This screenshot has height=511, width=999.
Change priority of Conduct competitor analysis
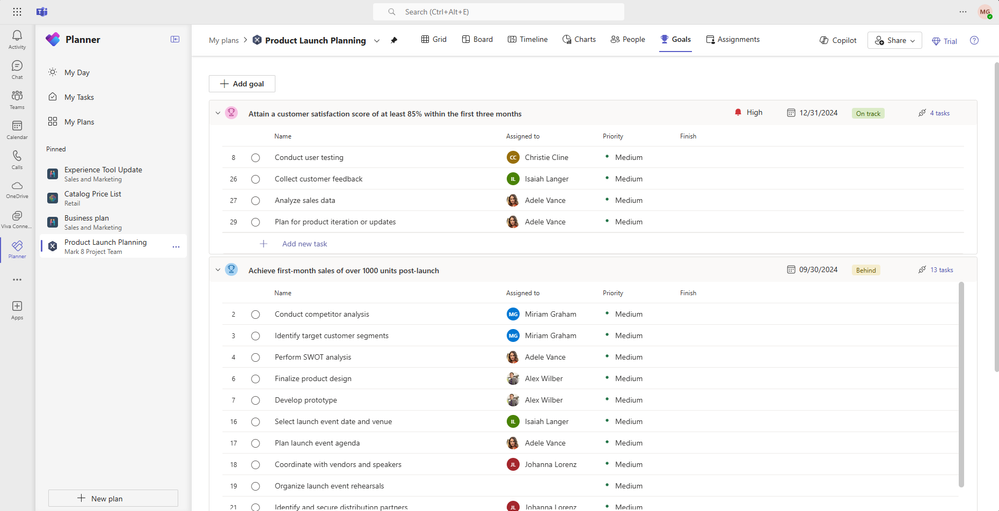coord(624,314)
